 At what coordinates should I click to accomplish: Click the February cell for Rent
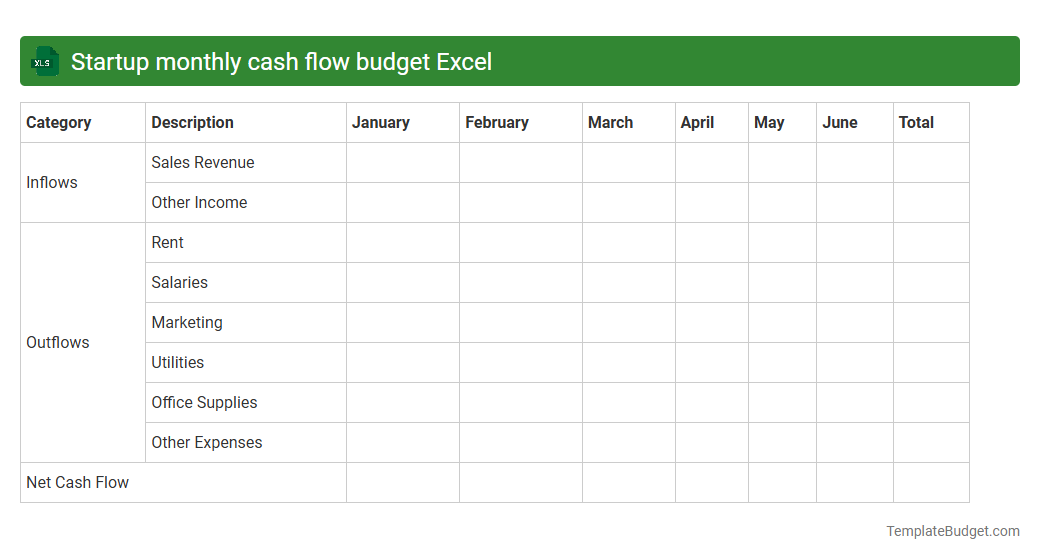tap(521, 243)
